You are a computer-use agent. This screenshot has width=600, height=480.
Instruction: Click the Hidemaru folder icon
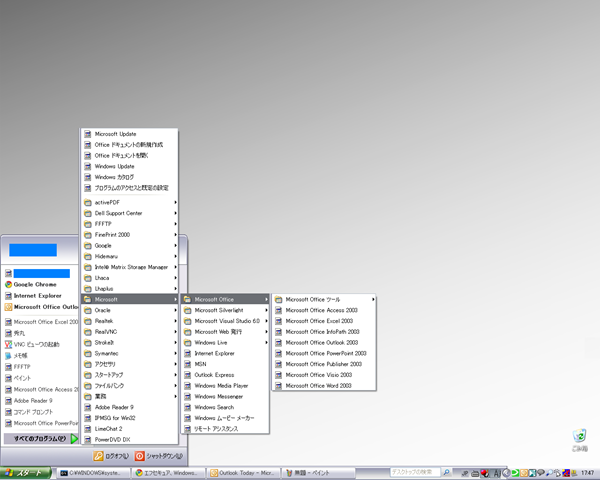click(x=88, y=256)
